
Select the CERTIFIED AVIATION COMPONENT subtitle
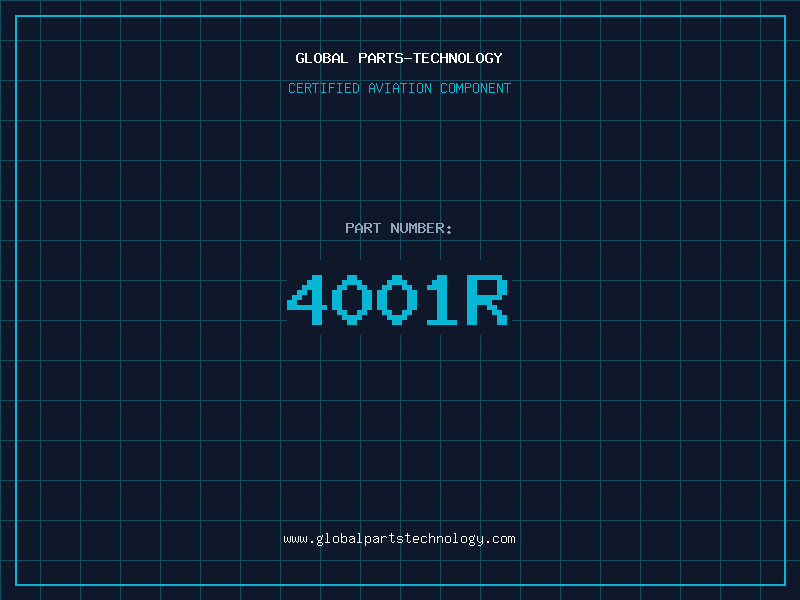(x=399, y=88)
